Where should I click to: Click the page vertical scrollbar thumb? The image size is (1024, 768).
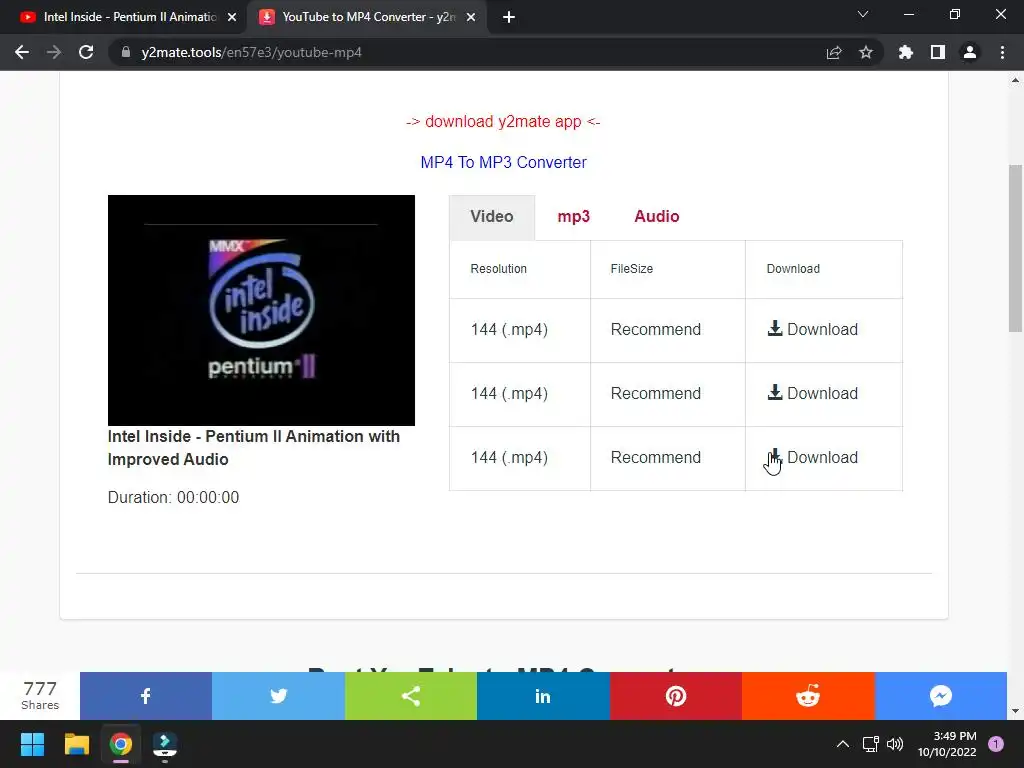pos(1015,248)
